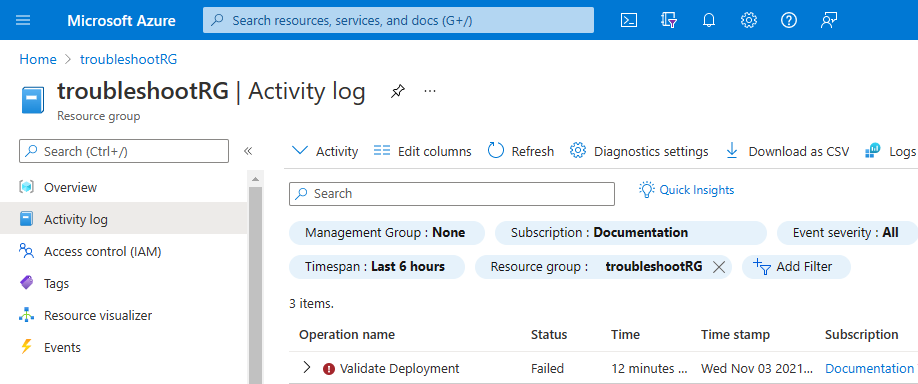The image size is (918, 384).
Task: Open the ellipsis more options next to title
Action: pos(430,91)
